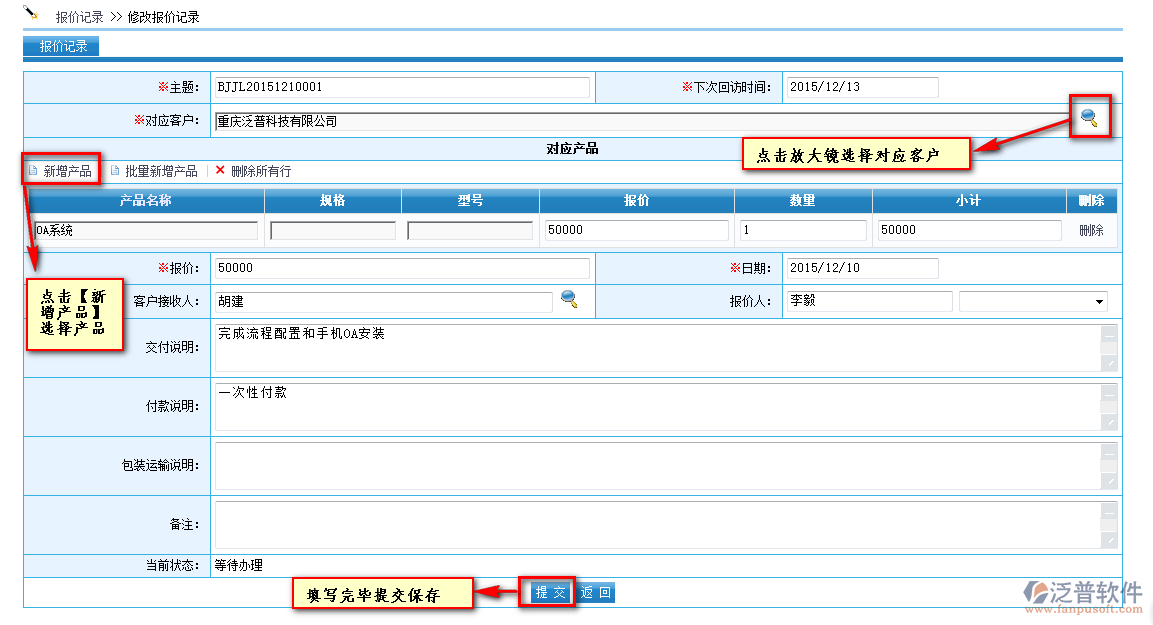1153x625 pixels.
Task: Click 批量新增产品 to batch add products
Action: pos(160,171)
